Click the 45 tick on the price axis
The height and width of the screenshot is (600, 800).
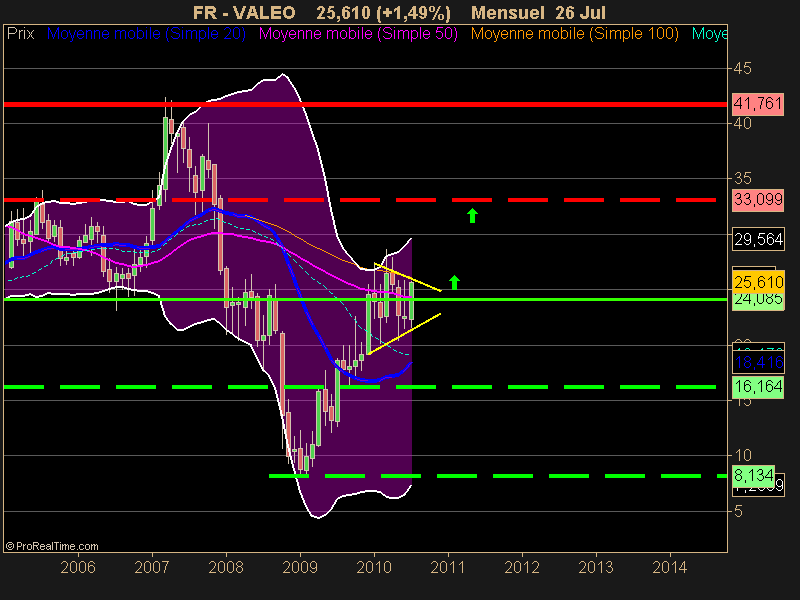click(742, 68)
